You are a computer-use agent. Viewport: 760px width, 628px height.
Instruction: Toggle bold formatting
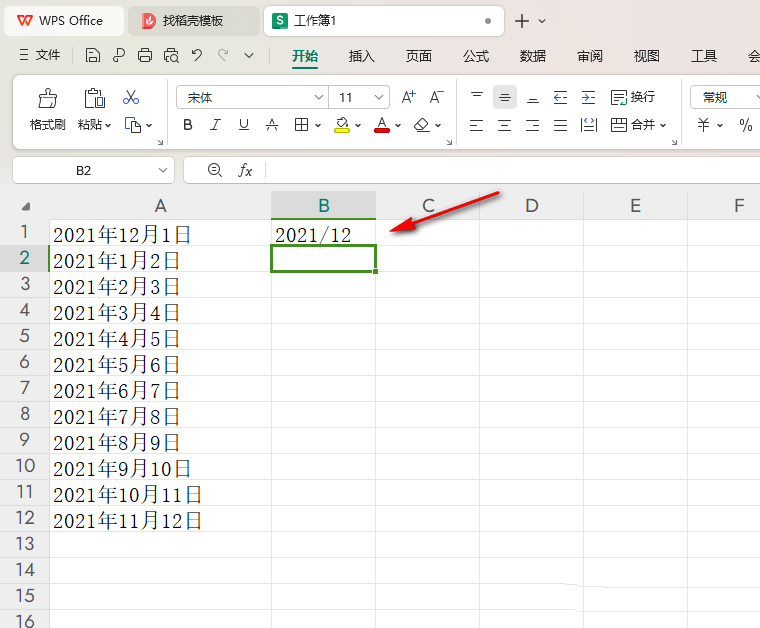click(188, 125)
